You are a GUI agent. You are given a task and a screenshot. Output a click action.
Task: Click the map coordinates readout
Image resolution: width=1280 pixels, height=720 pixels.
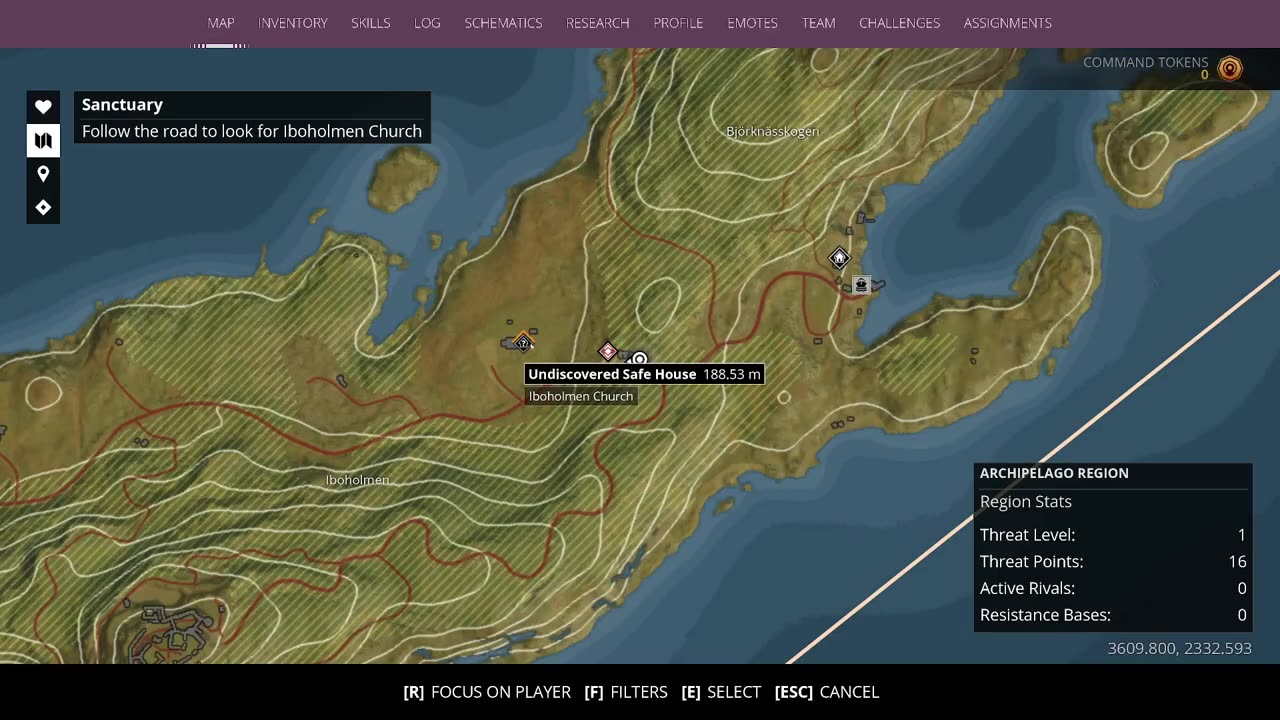[1180, 648]
